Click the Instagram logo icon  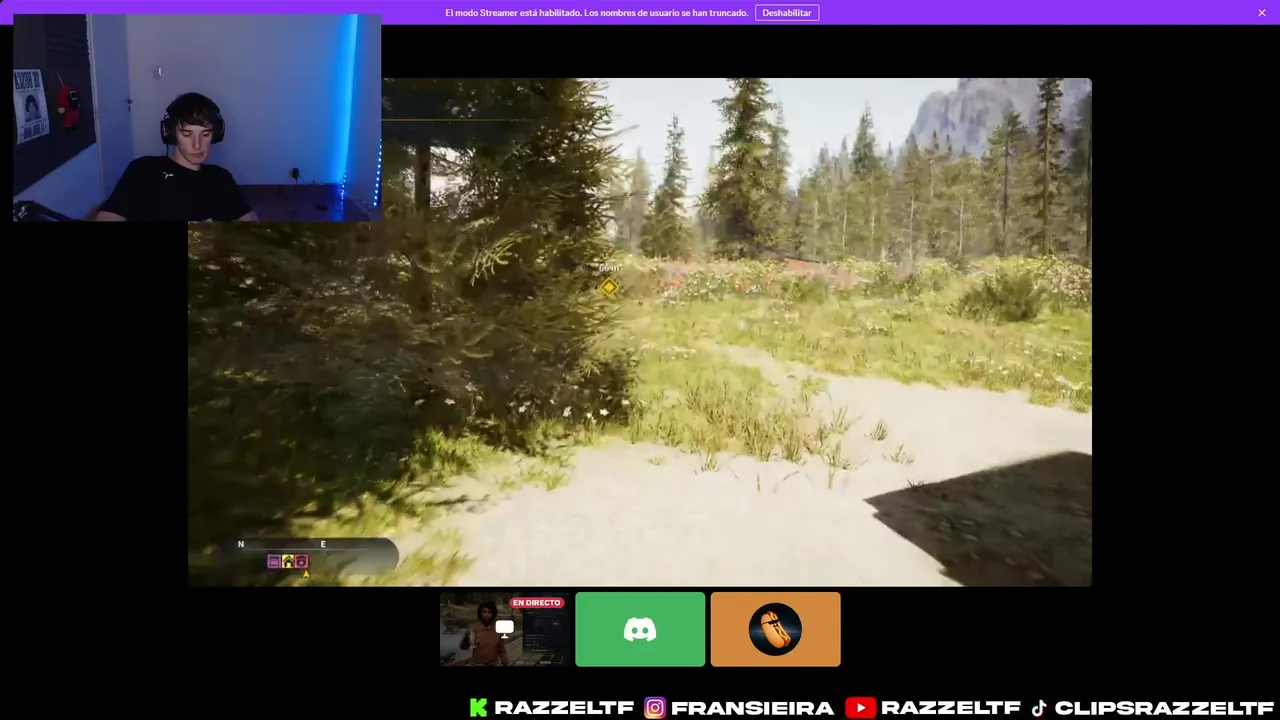point(655,708)
